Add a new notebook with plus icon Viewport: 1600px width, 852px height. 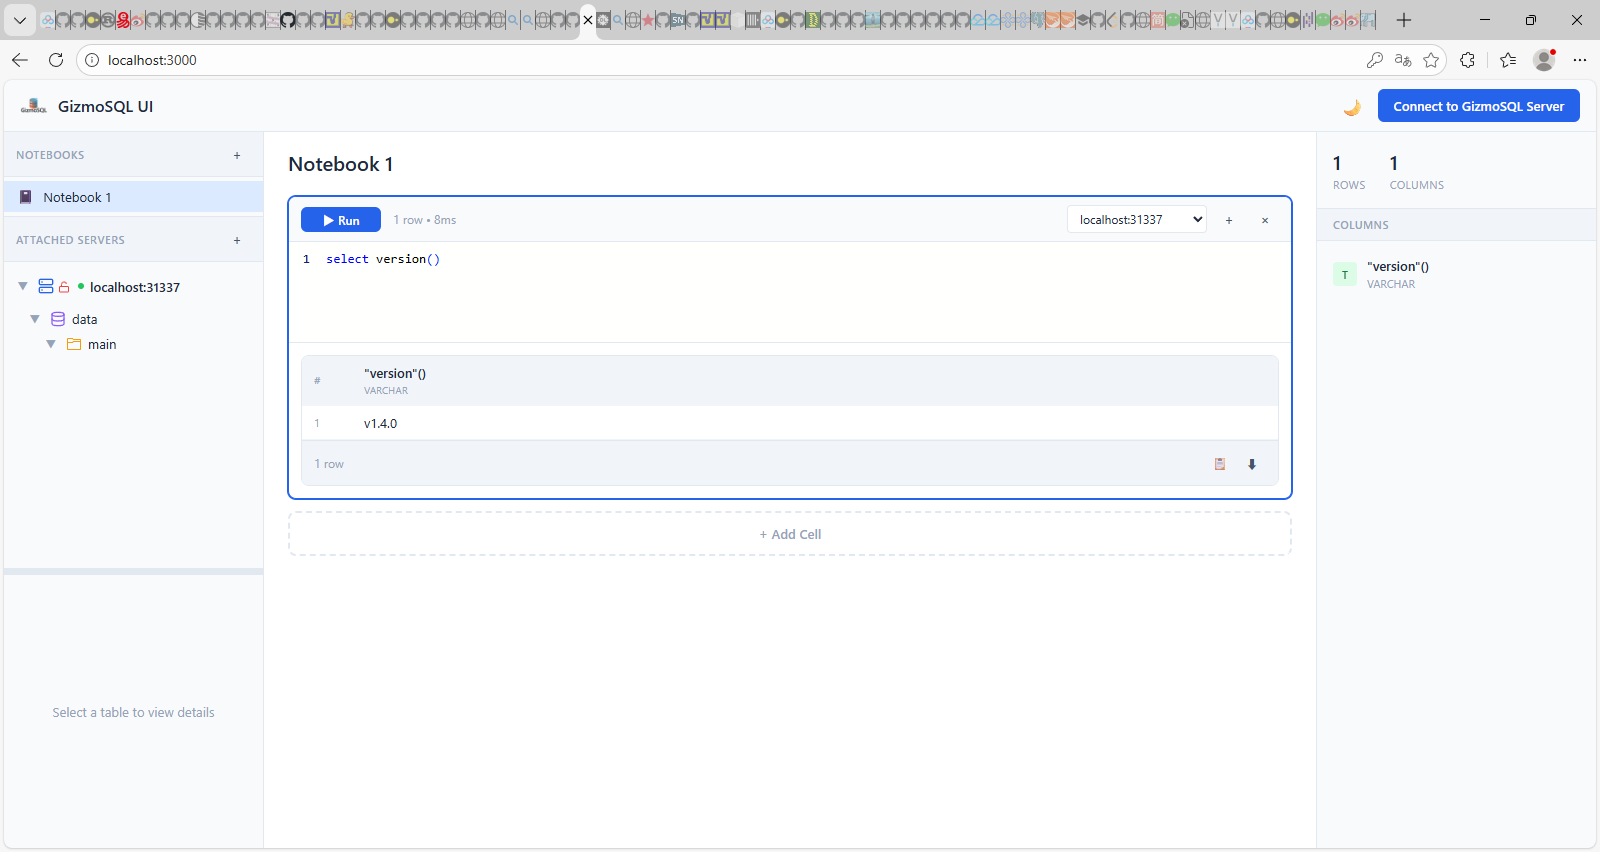pos(237,155)
